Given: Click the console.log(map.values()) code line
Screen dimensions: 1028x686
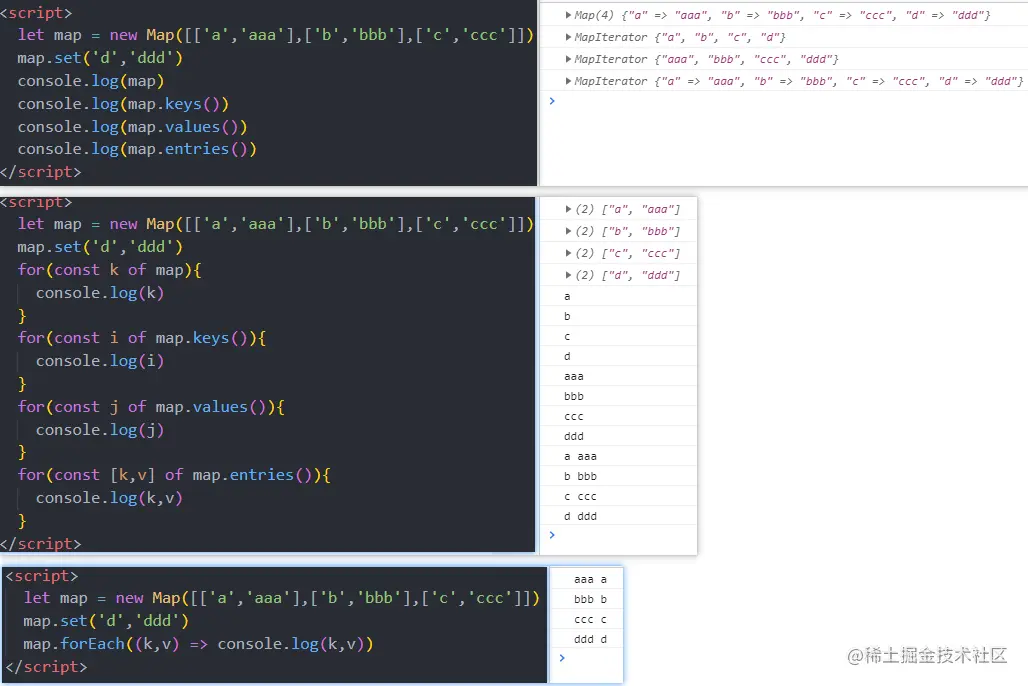Looking at the screenshot, I should (x=132, y=127).
